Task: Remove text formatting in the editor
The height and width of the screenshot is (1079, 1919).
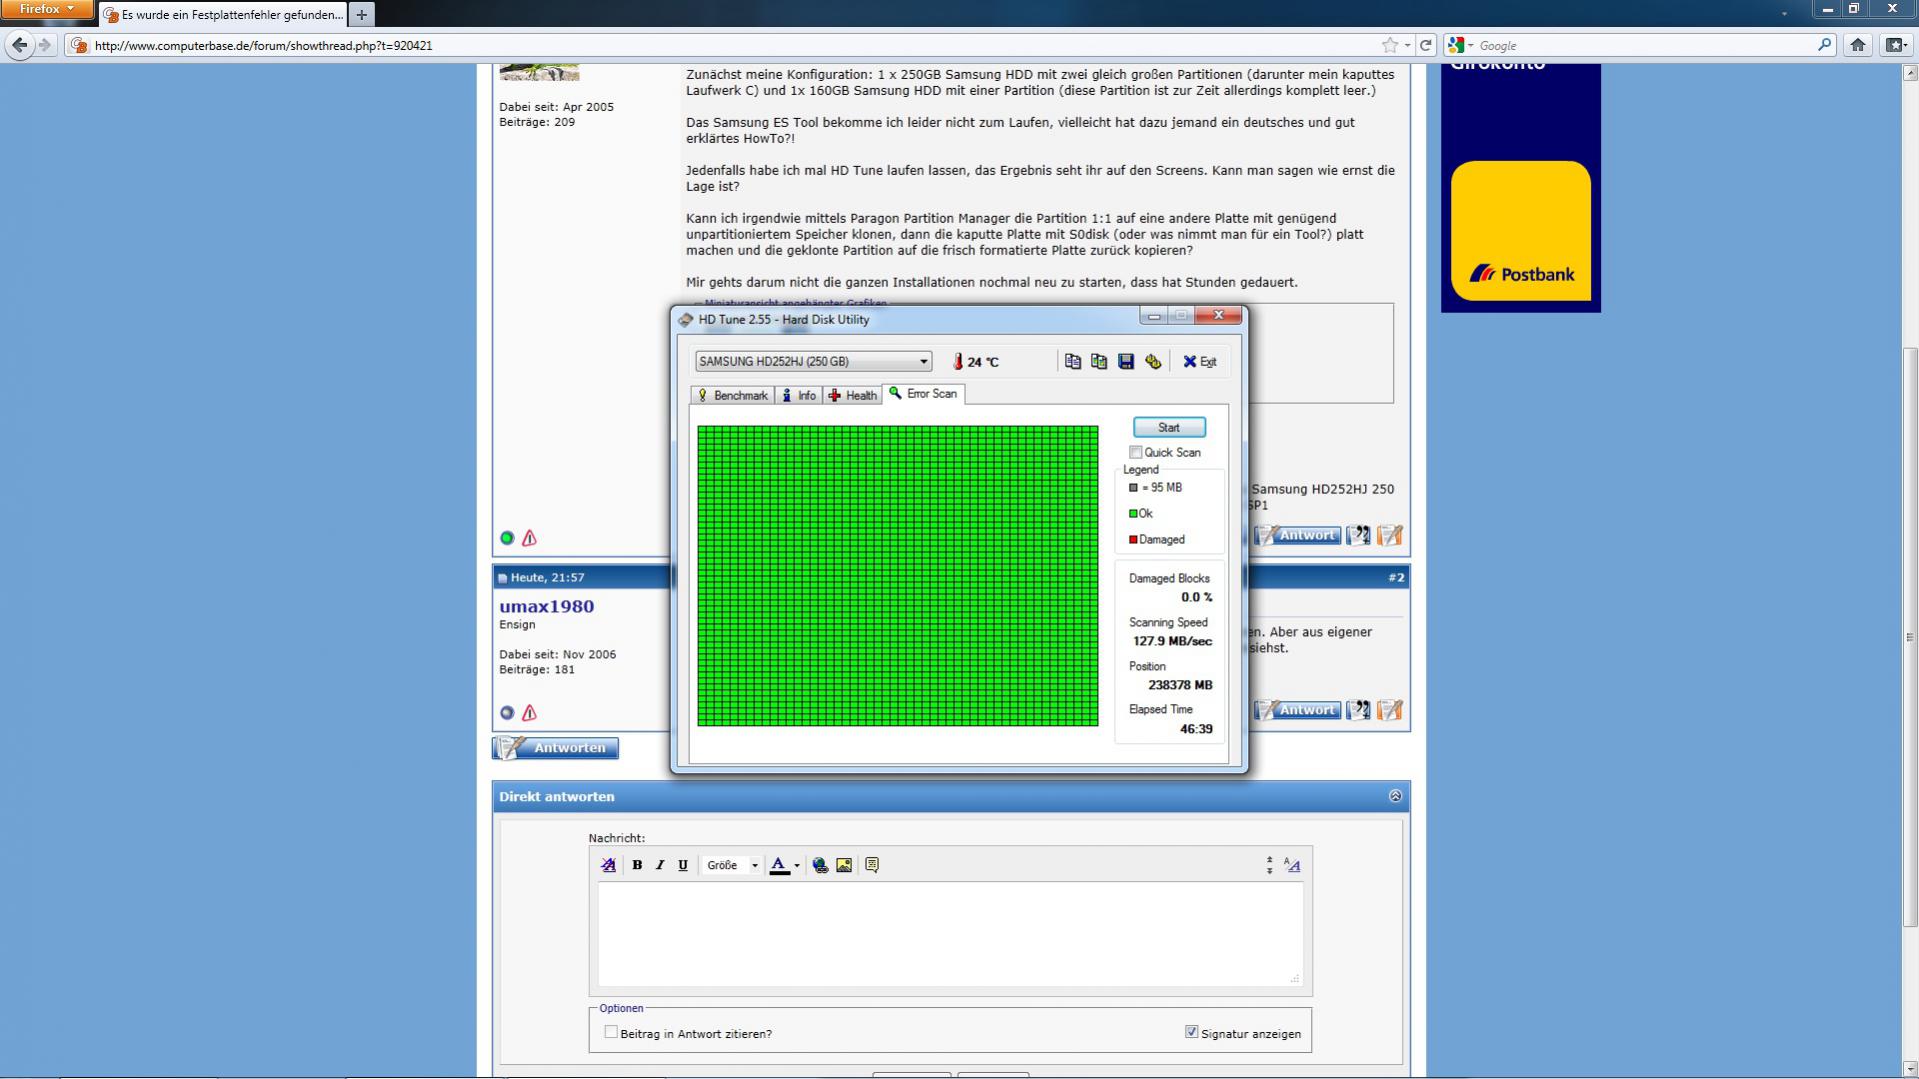Action: (608, 866)
